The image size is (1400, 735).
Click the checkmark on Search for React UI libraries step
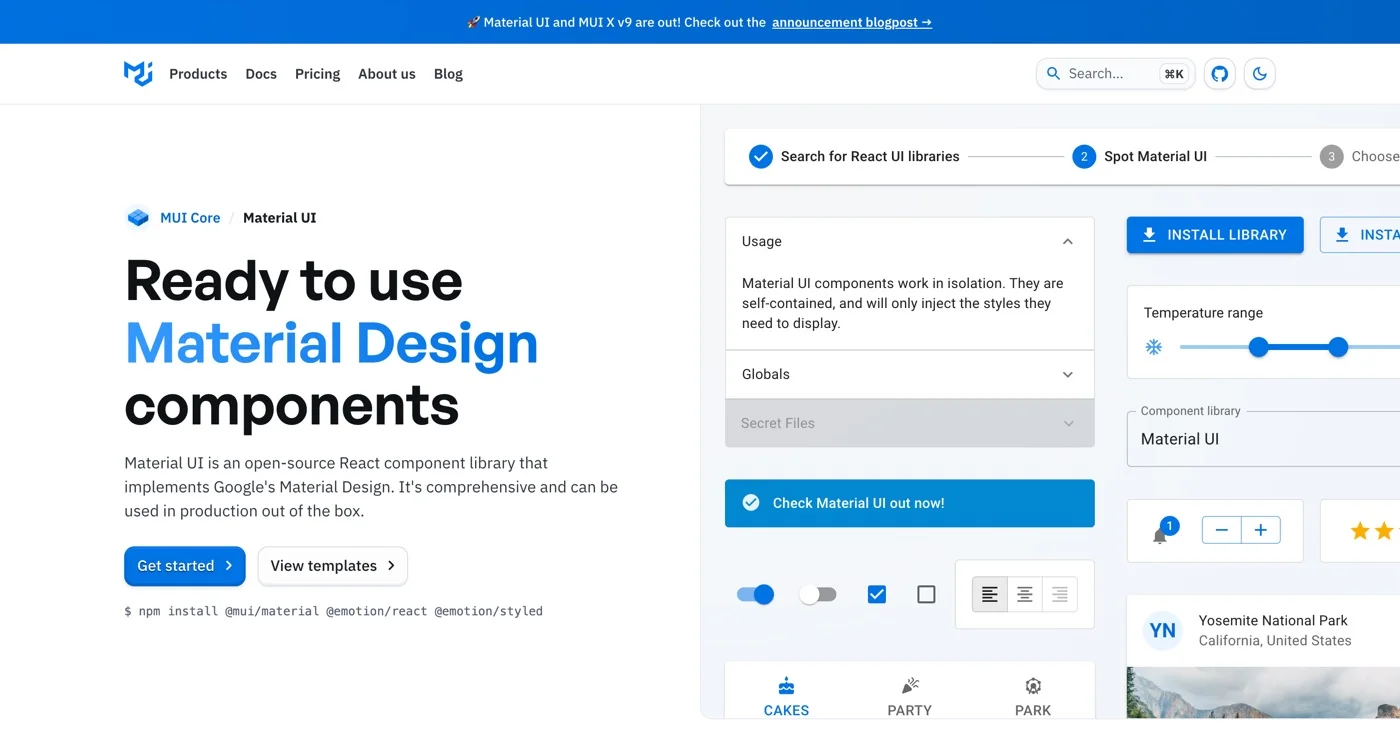(761, 156)
